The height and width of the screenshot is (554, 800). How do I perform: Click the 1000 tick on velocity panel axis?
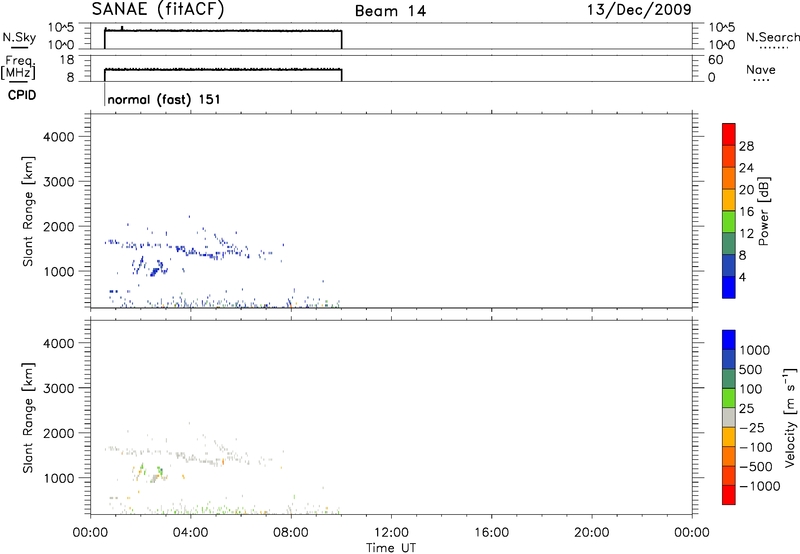pyautogui.click(x=59, y=479)
